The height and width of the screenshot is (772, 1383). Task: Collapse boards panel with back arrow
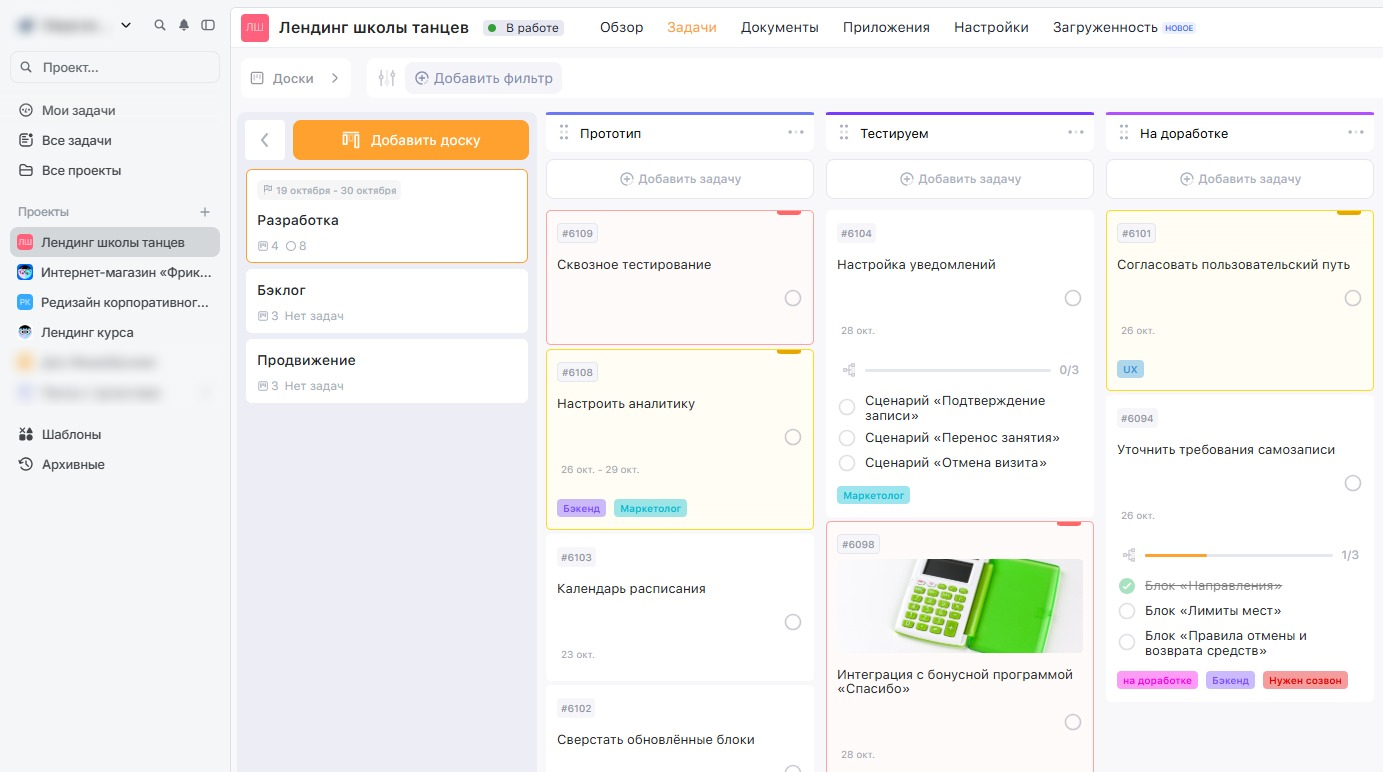pyautogui.click(x=265, y=140)
